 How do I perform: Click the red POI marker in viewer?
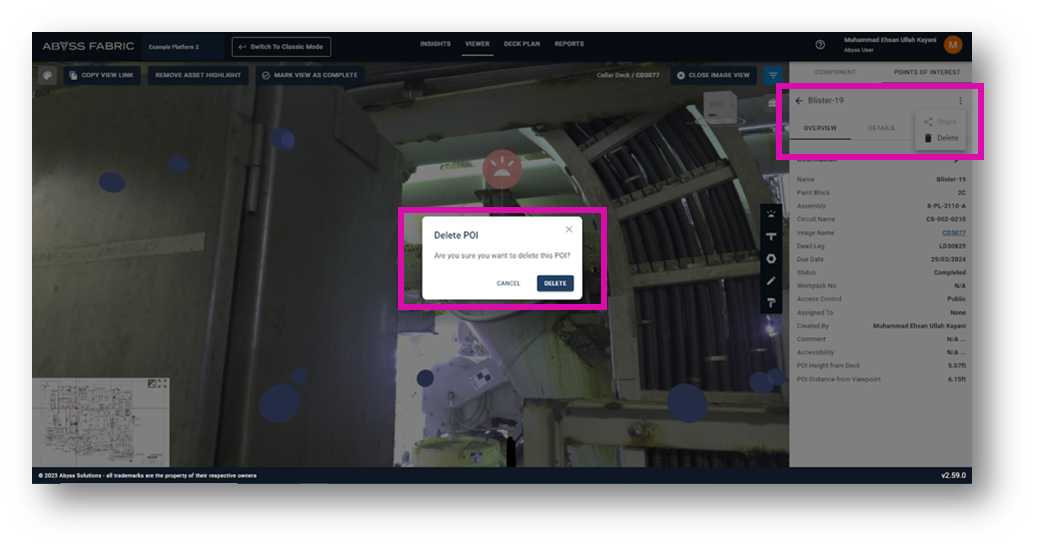[502, 170]
